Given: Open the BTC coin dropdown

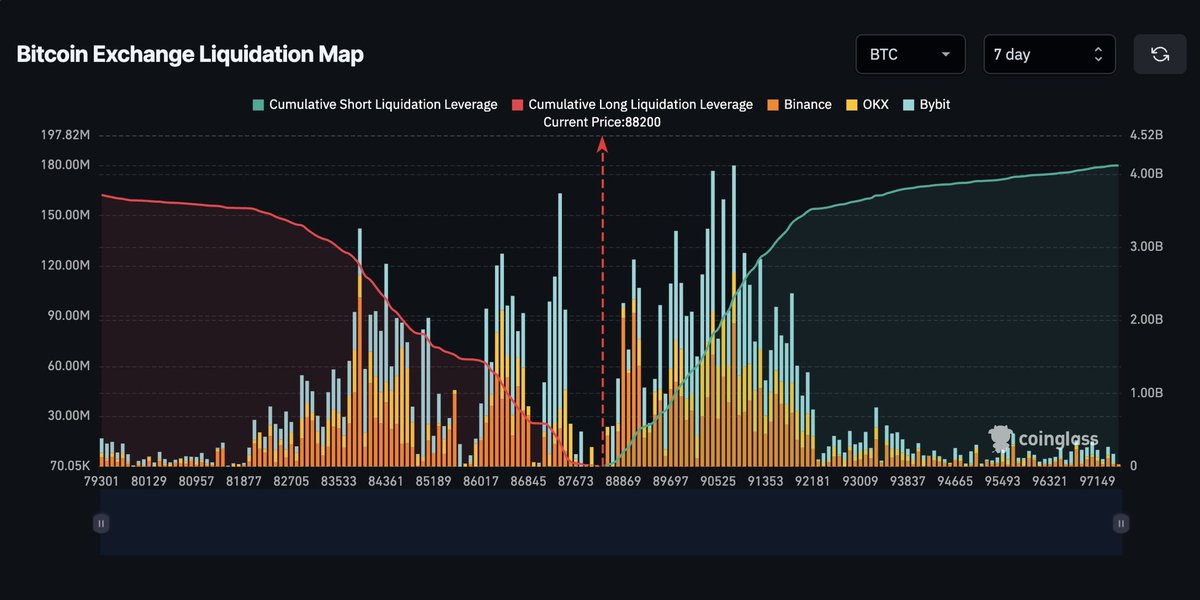Looking at the screenshot, I should [910, 54].
